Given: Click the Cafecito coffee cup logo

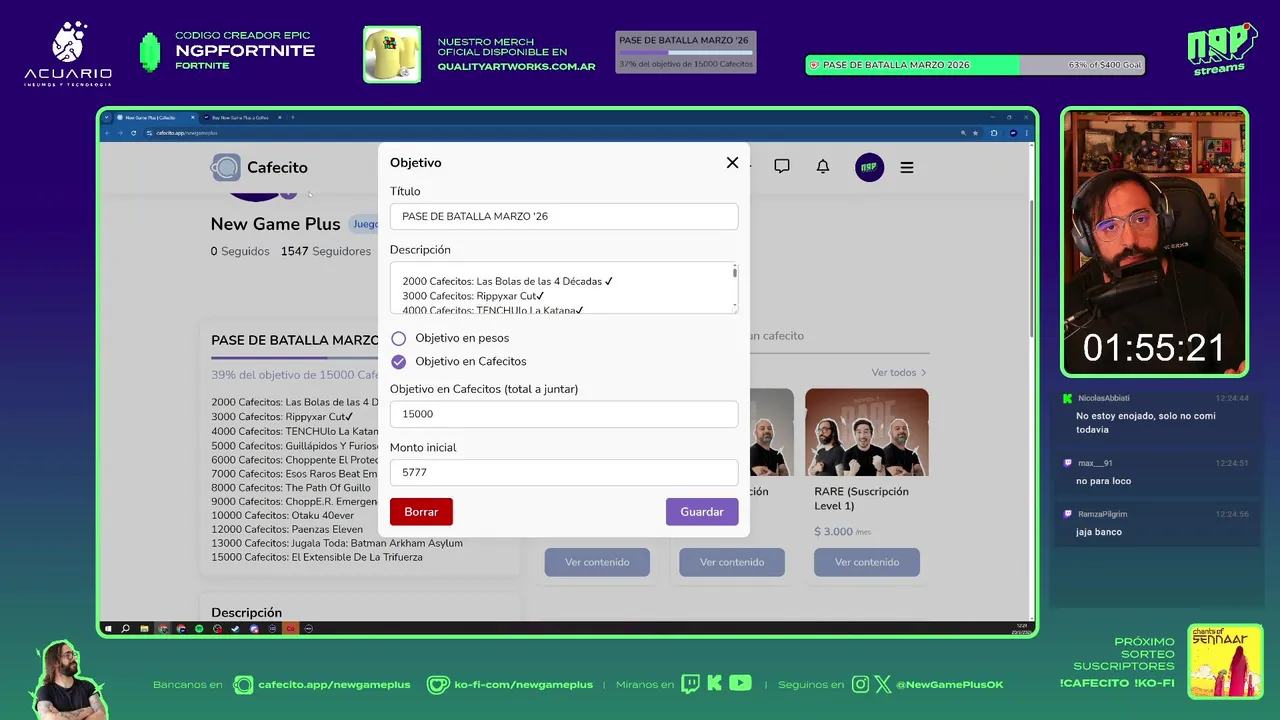Looking at the screenshot, I should [225, 167].
